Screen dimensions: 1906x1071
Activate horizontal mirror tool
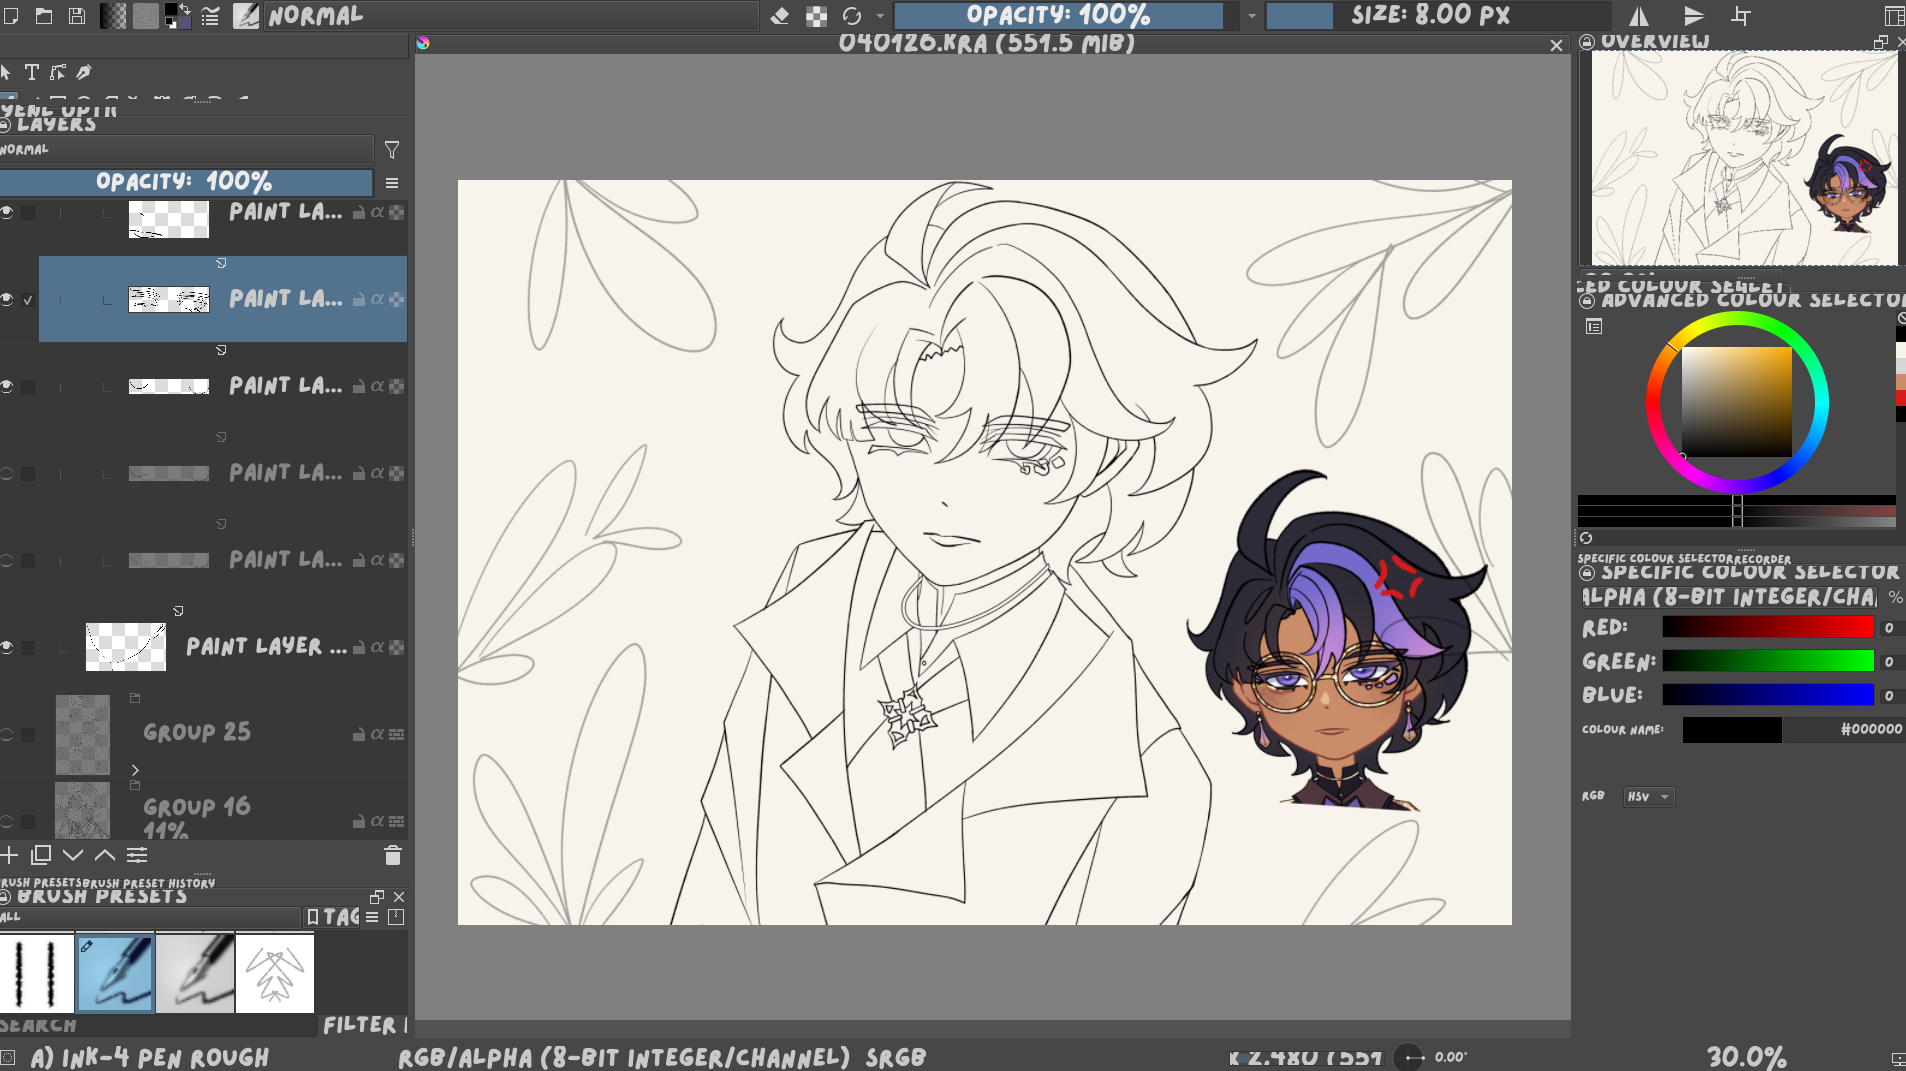point(1639,16)
